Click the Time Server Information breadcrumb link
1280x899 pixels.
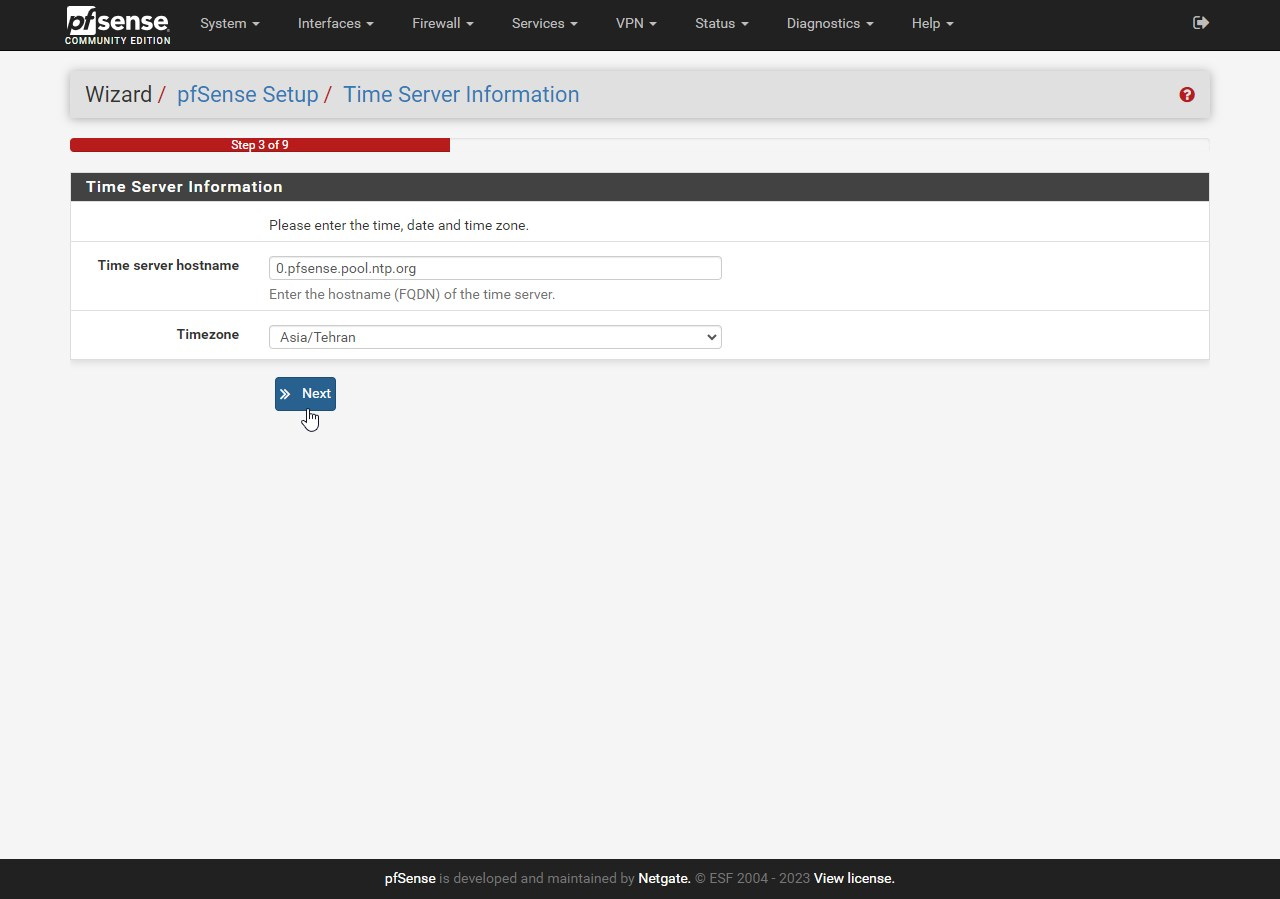coord(461,95)
